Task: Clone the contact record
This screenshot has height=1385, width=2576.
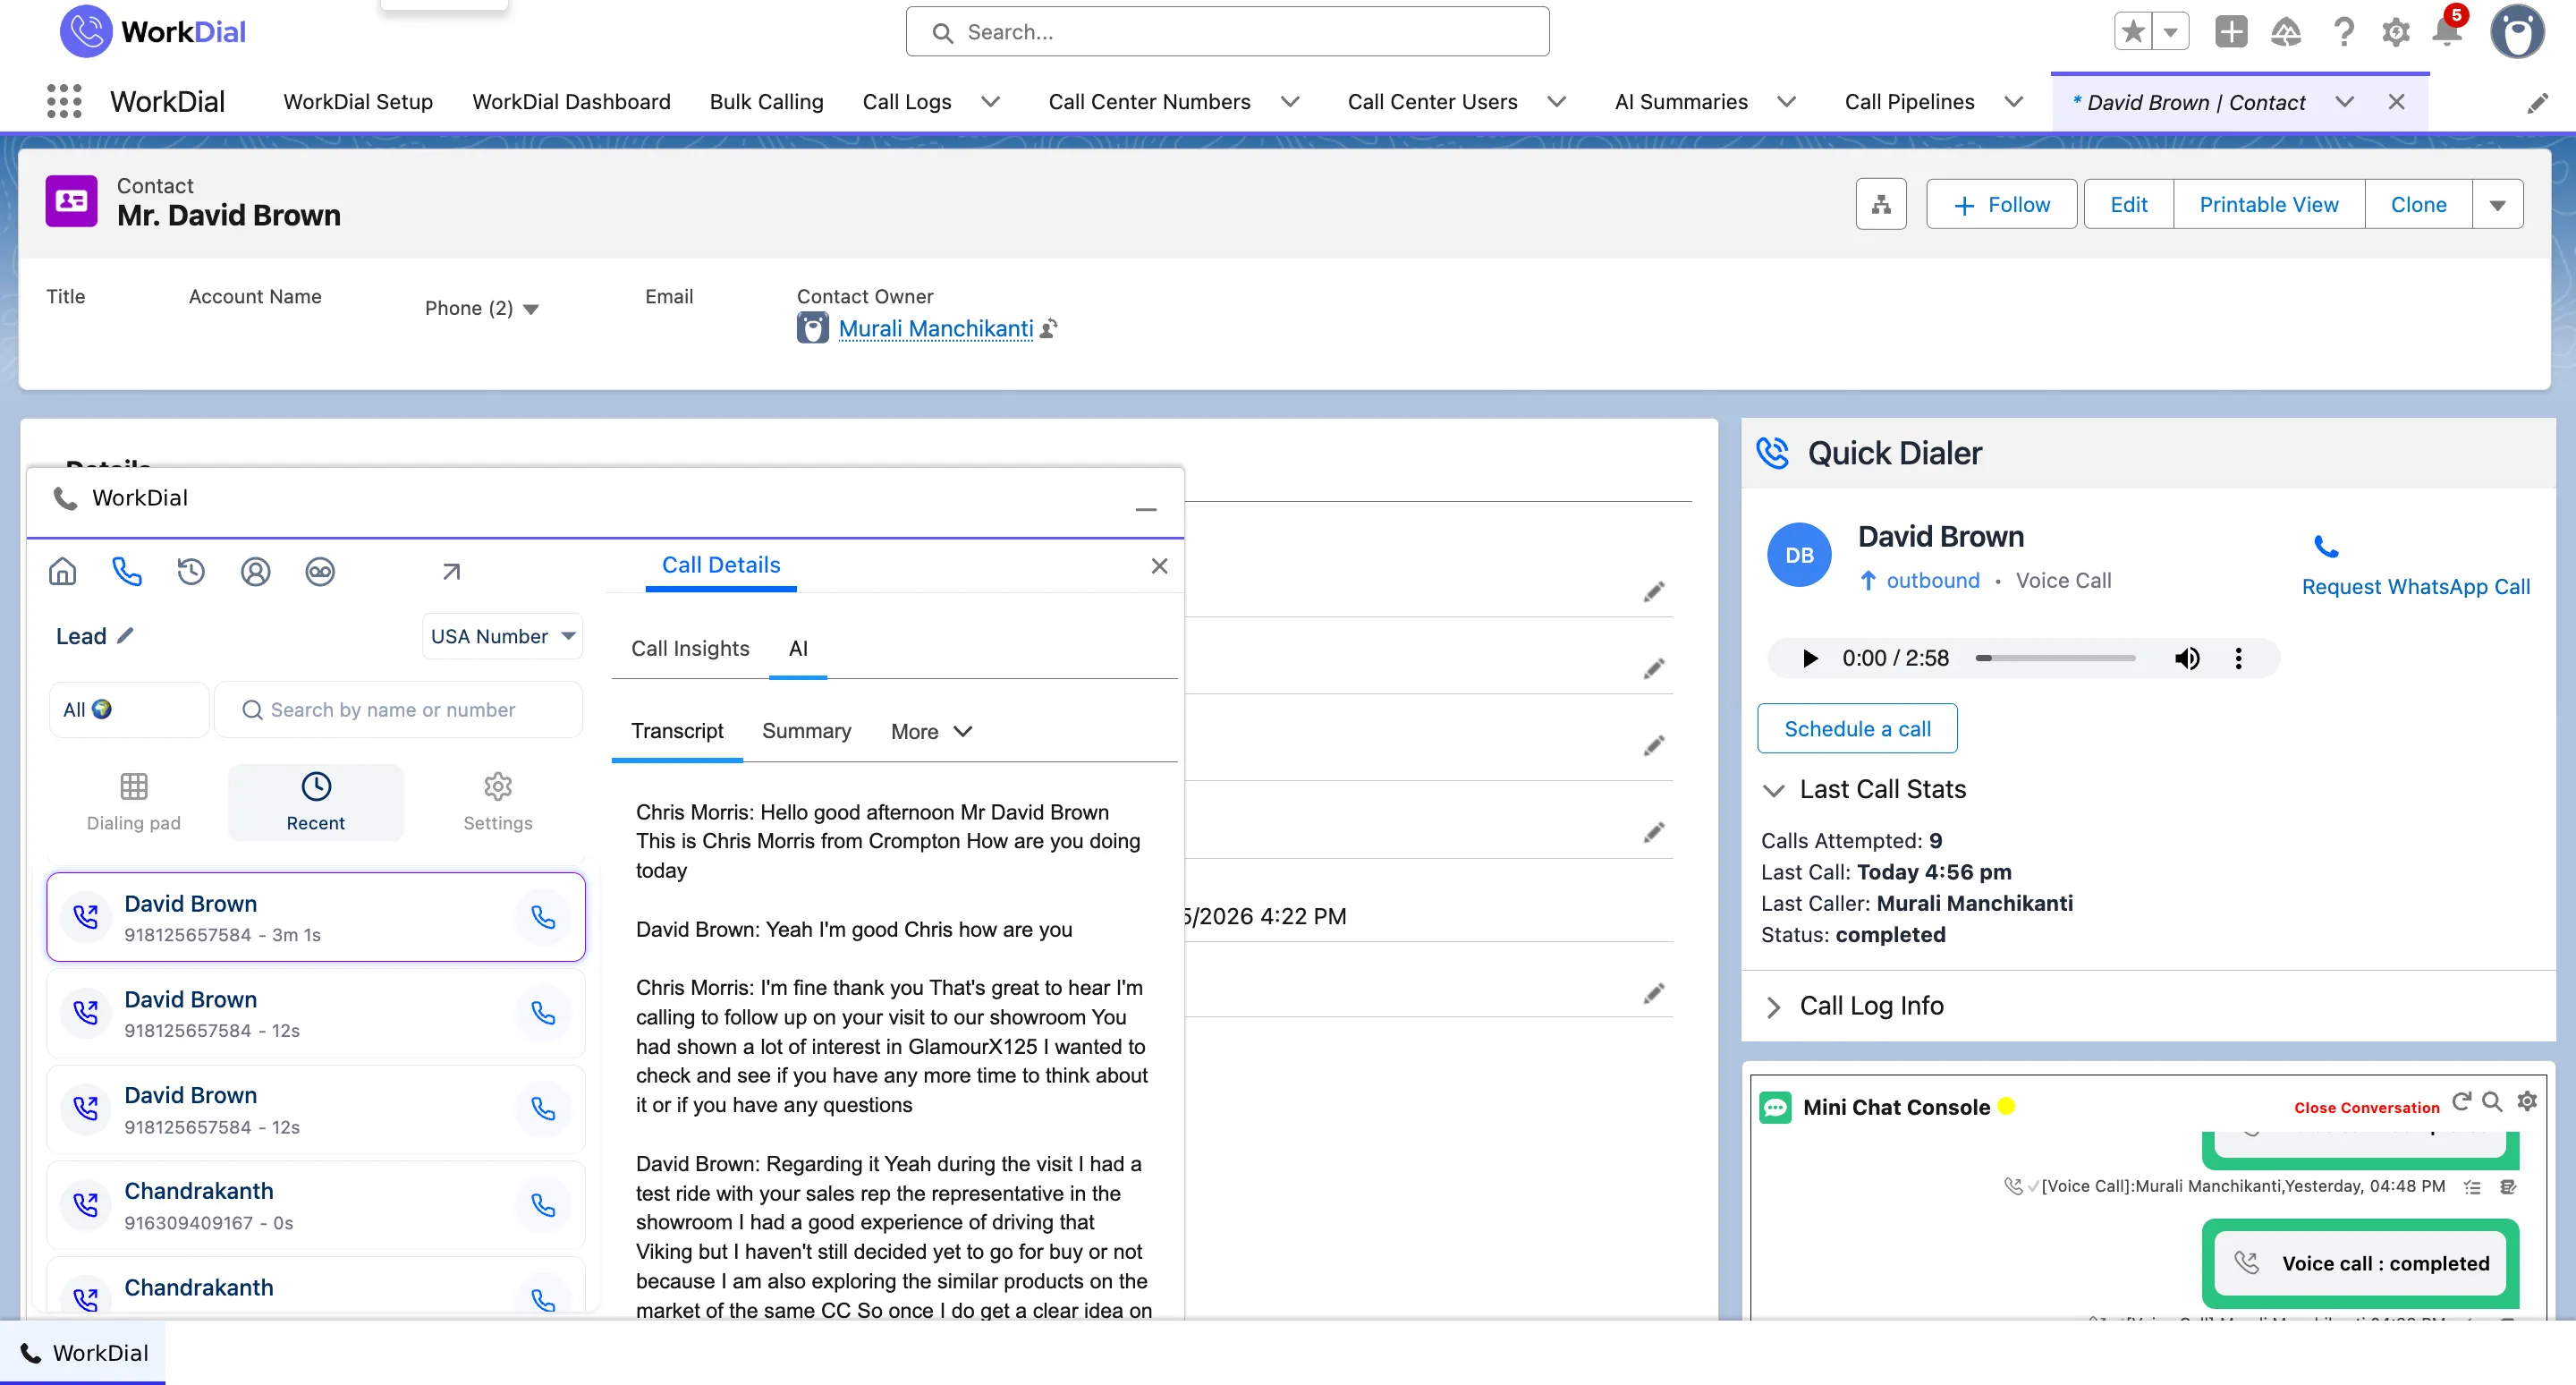Action: point(2418,204)
